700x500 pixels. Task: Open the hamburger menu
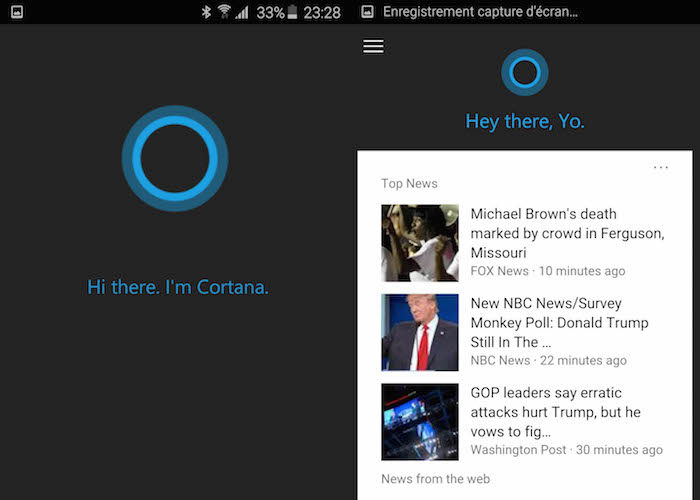[373, 47]
